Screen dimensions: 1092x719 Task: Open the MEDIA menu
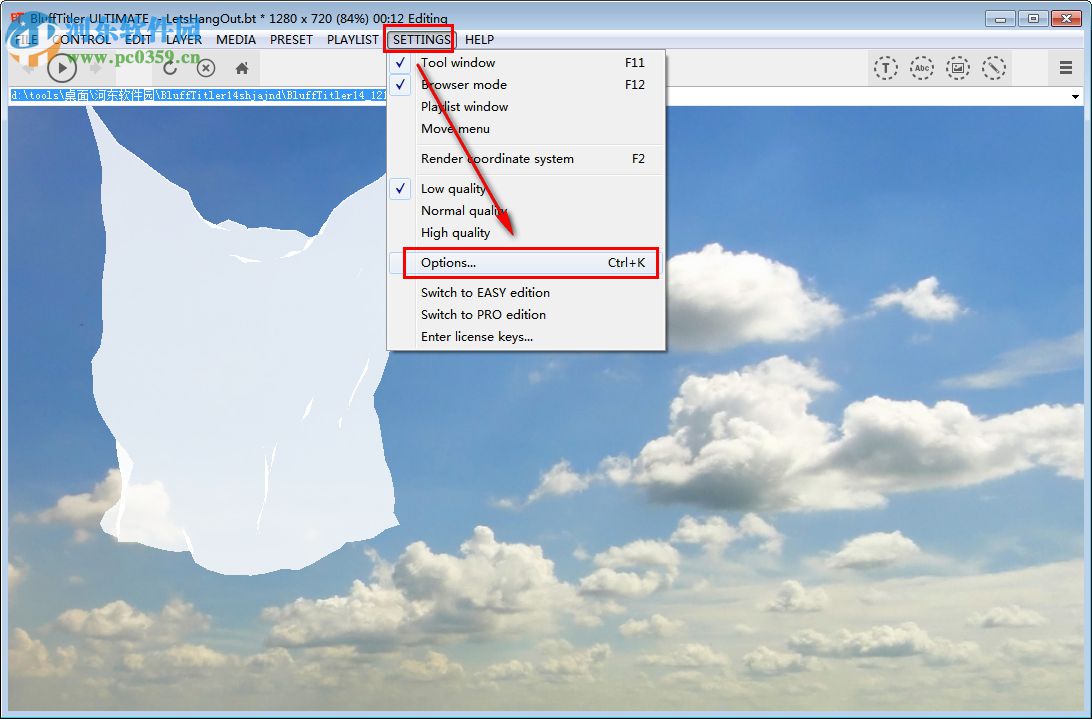click(236, 40)
